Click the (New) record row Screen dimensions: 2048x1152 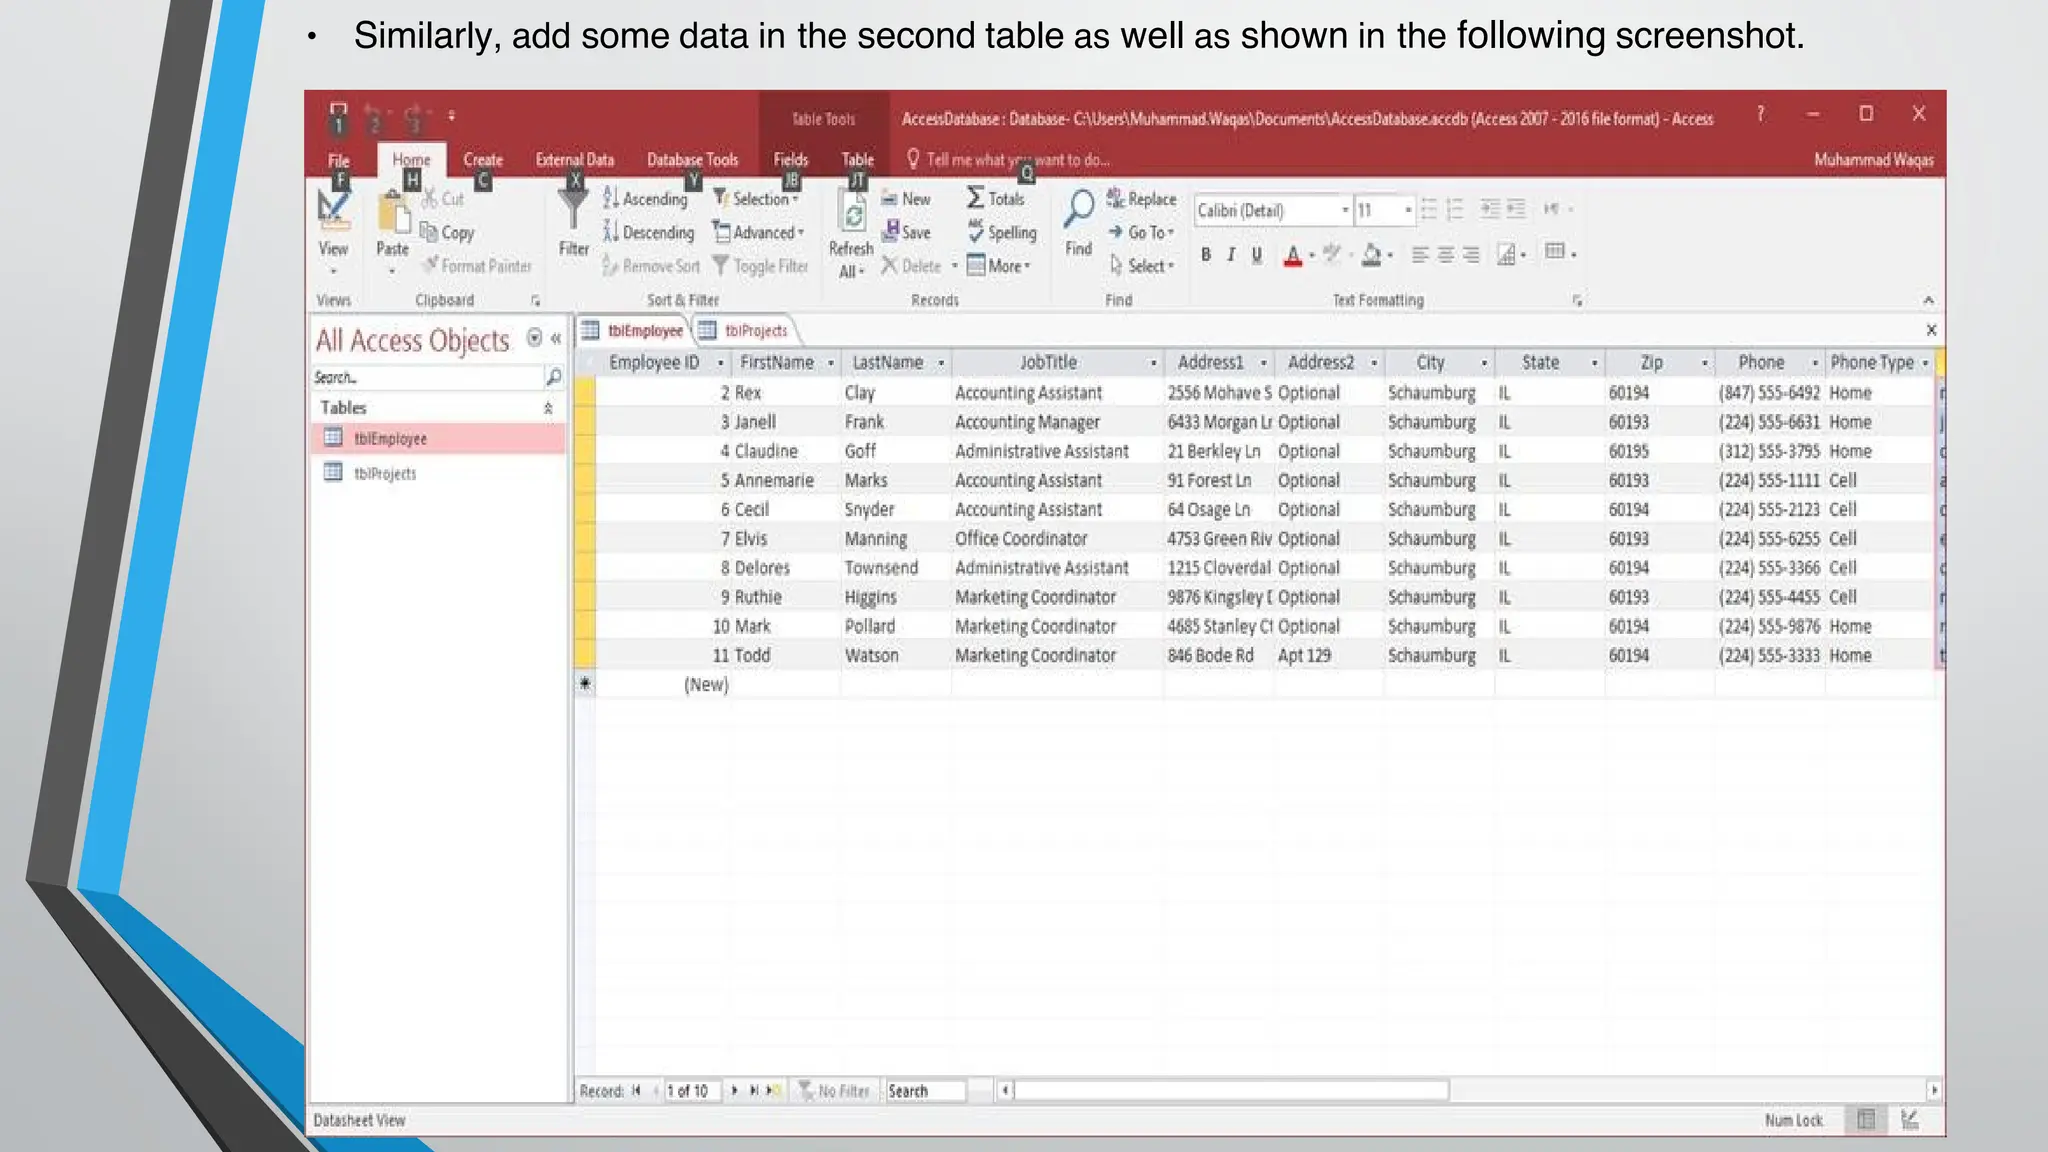pyautogui.click(x=1257, y=684)
